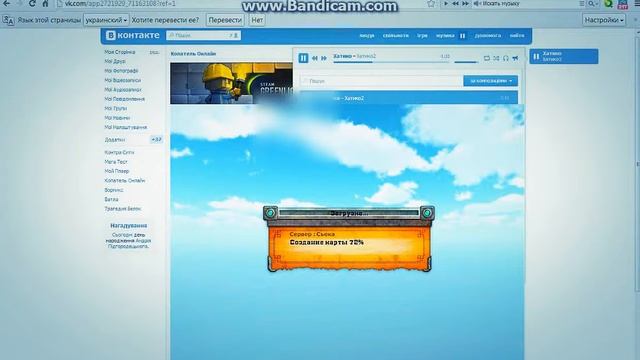The height and width of the screenshot is (360, 640).
Task: Open 'Битва' app in sidebar
Action: coord(111,200)
